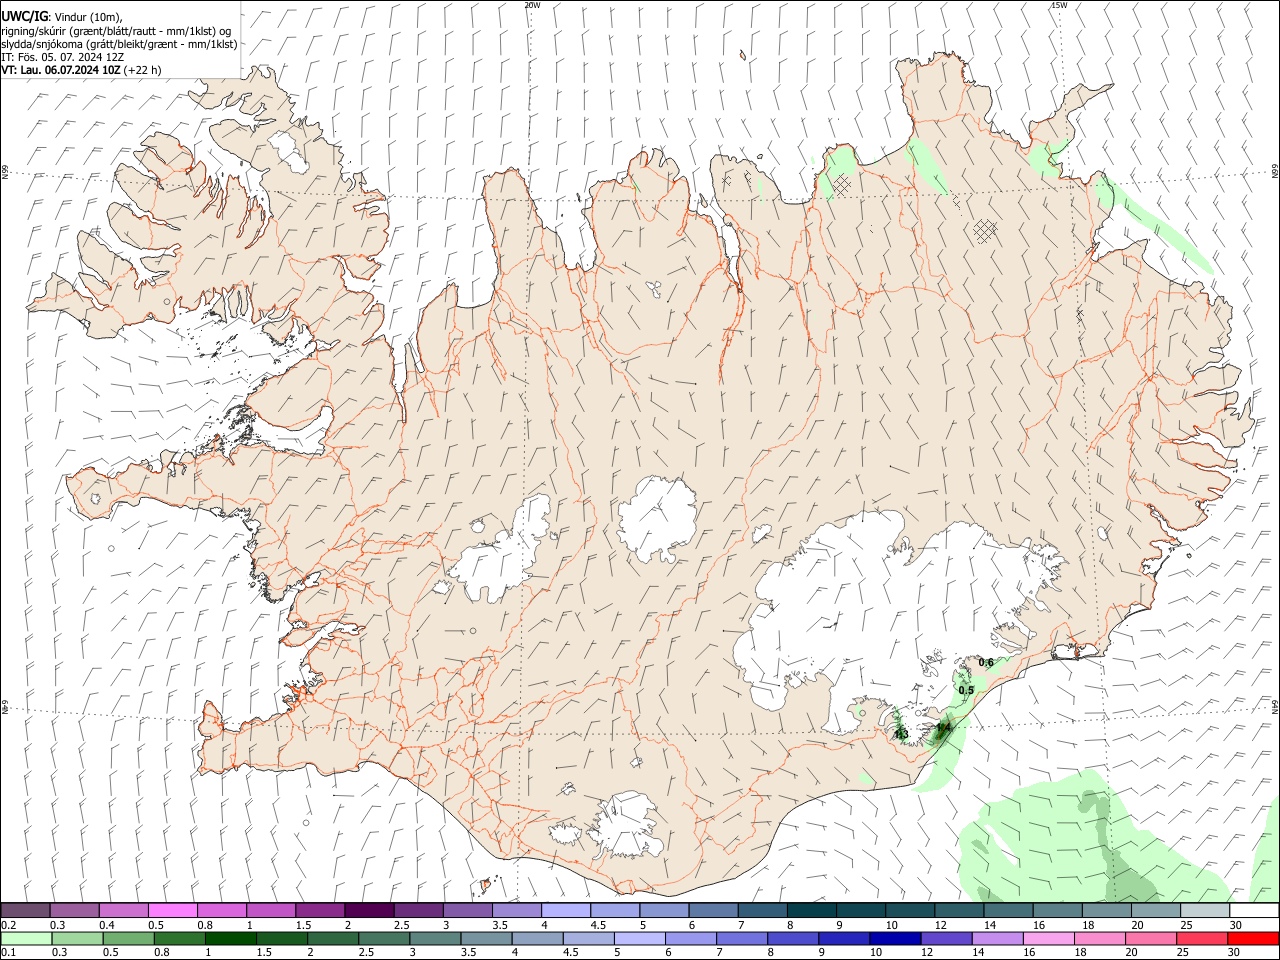Click the 20W longitude label

click(533, 5)
